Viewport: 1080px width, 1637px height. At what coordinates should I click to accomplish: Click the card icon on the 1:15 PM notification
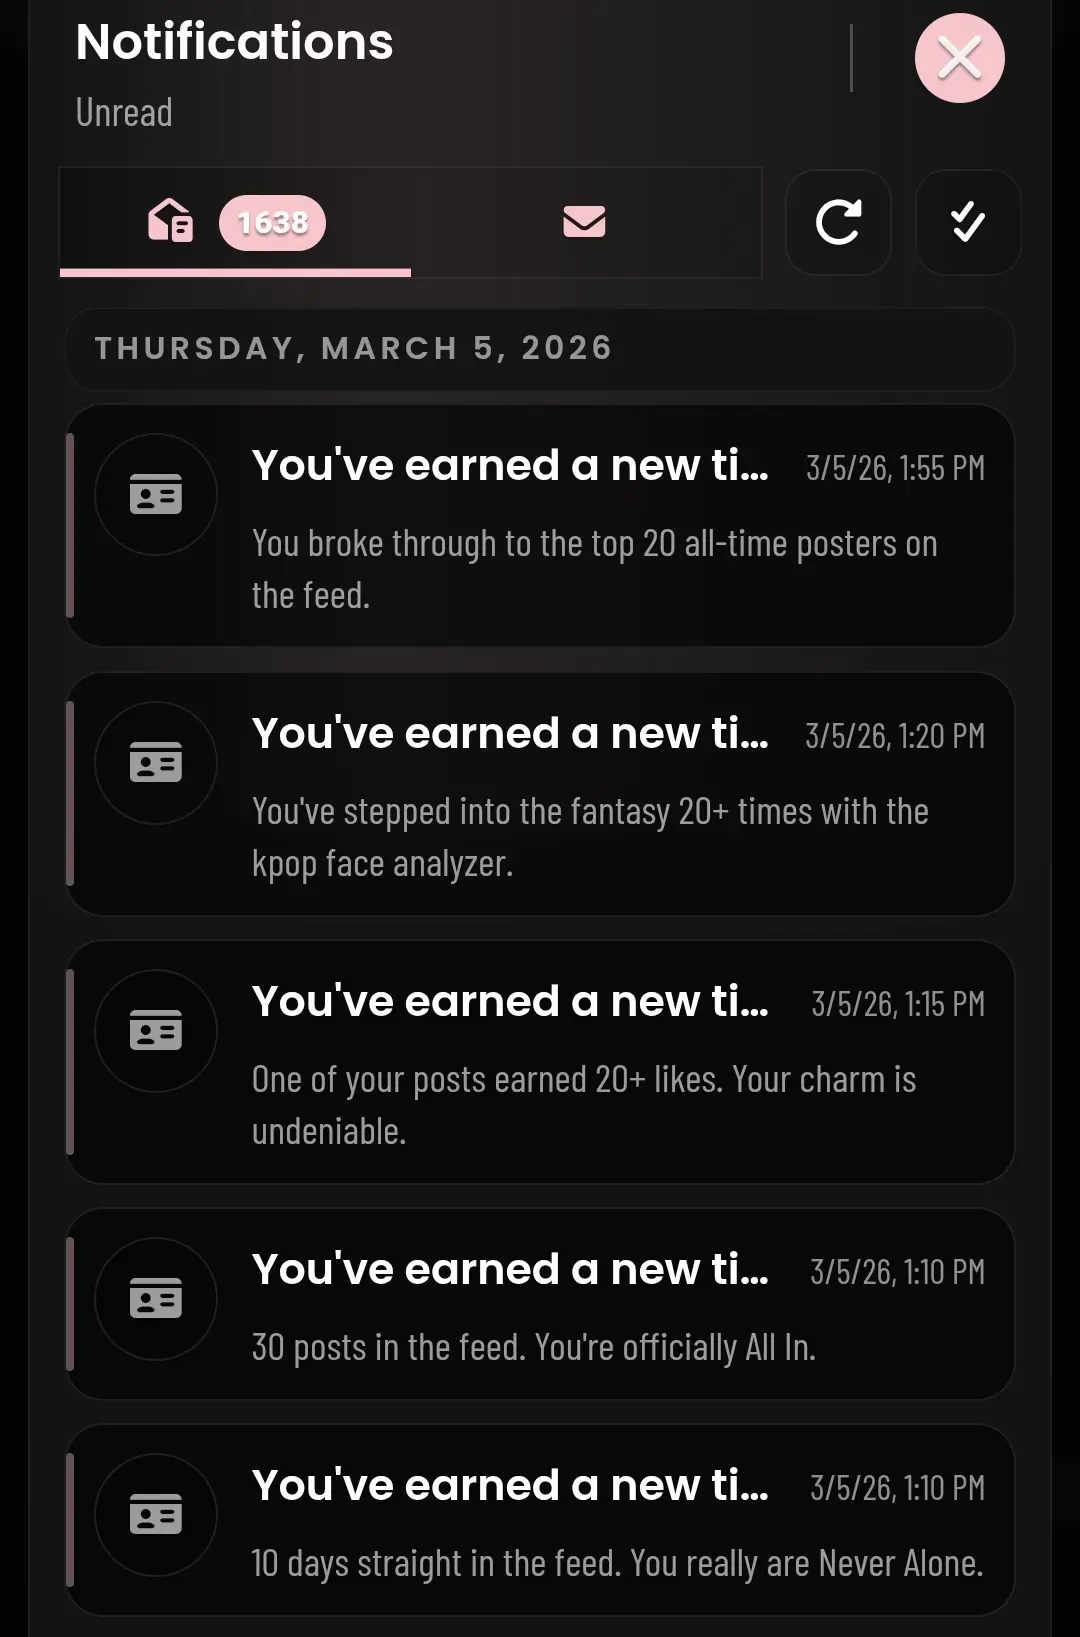(x=156, y=1031)
